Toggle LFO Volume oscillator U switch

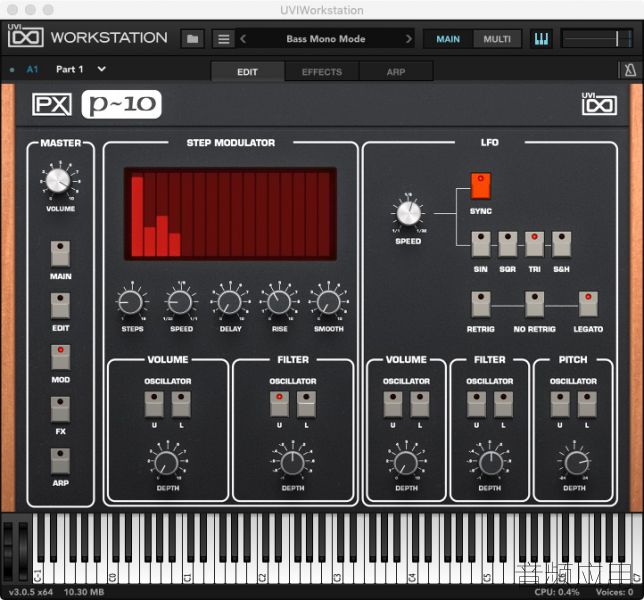coord(393,404)
